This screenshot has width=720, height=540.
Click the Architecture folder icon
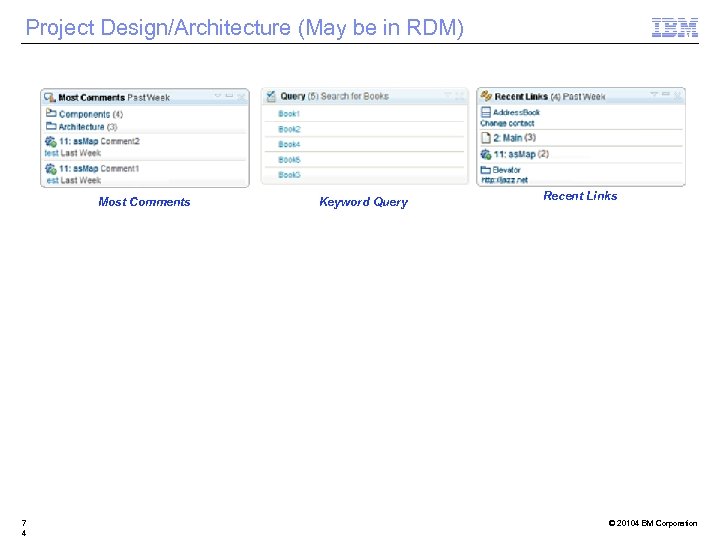[x=51, y=126]
